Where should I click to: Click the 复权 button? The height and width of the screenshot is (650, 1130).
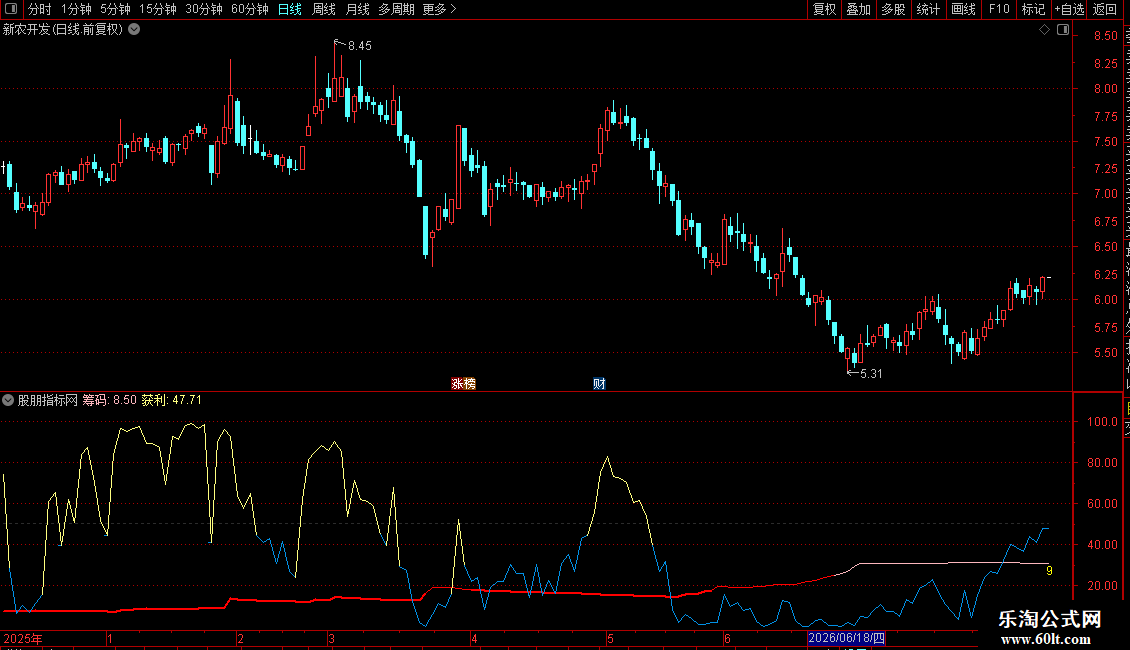824,9
